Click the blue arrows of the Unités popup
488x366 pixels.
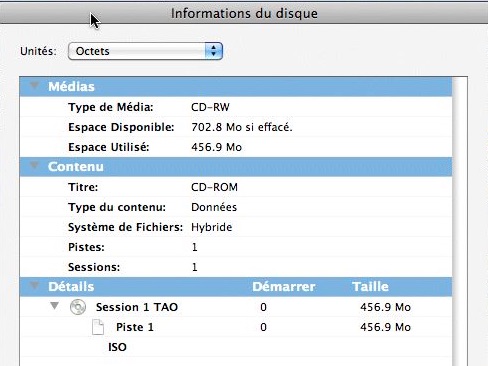pyautogui.click(x=214, y=51)
